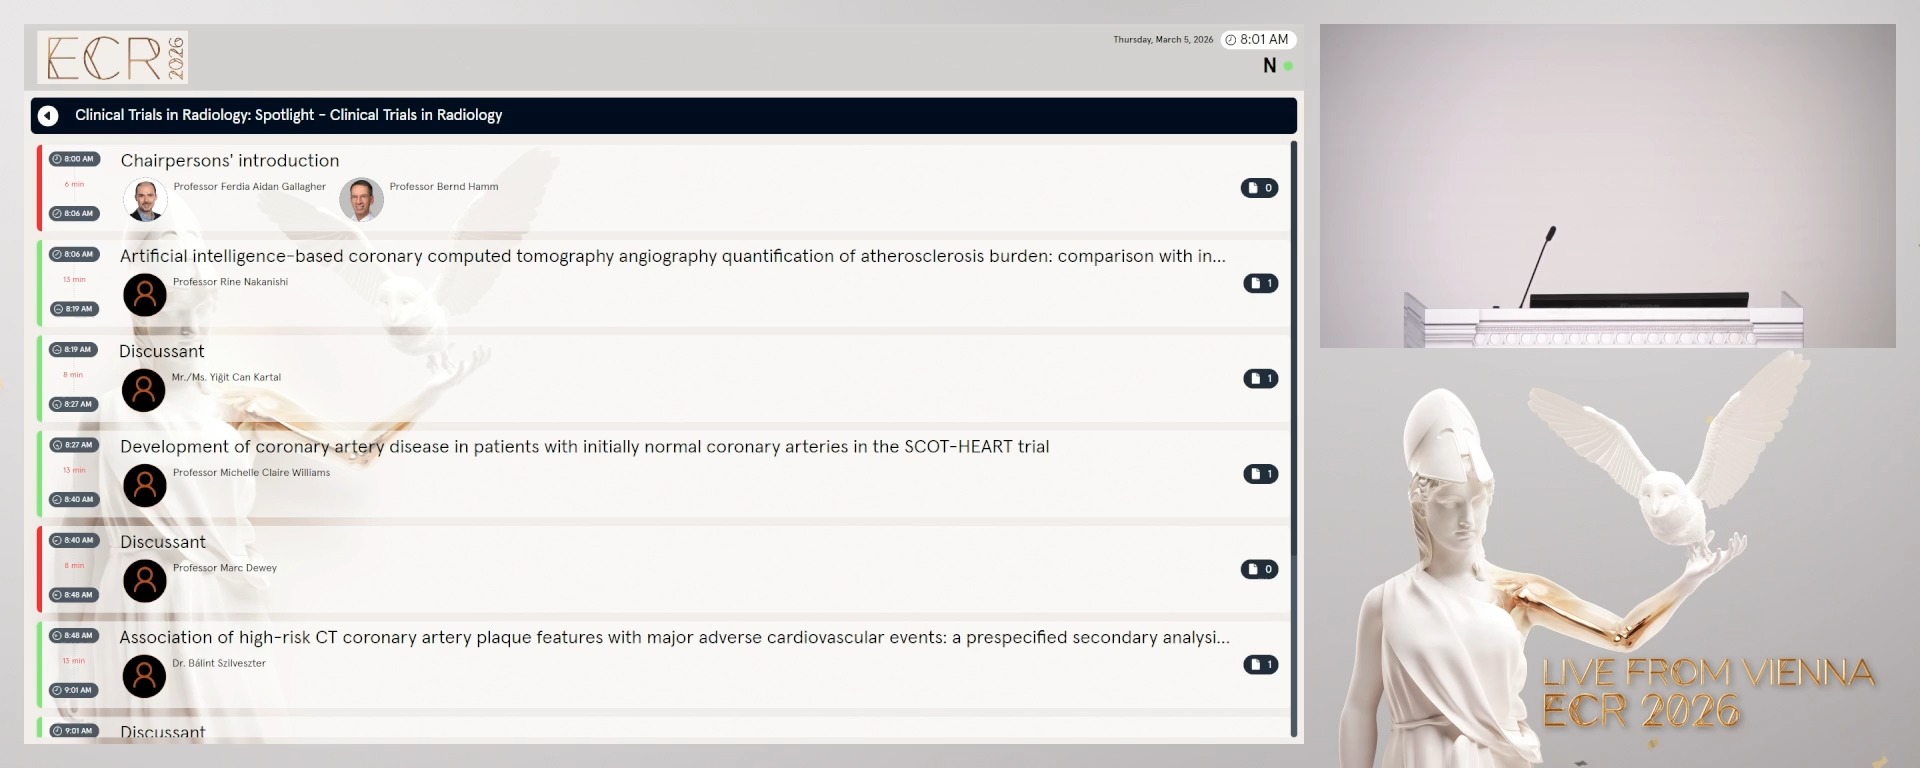Select Professor Rine Nakanishi's avatar icon
Image resolution: width=1920 pixels, height=768 pixels.
point(145,295)
